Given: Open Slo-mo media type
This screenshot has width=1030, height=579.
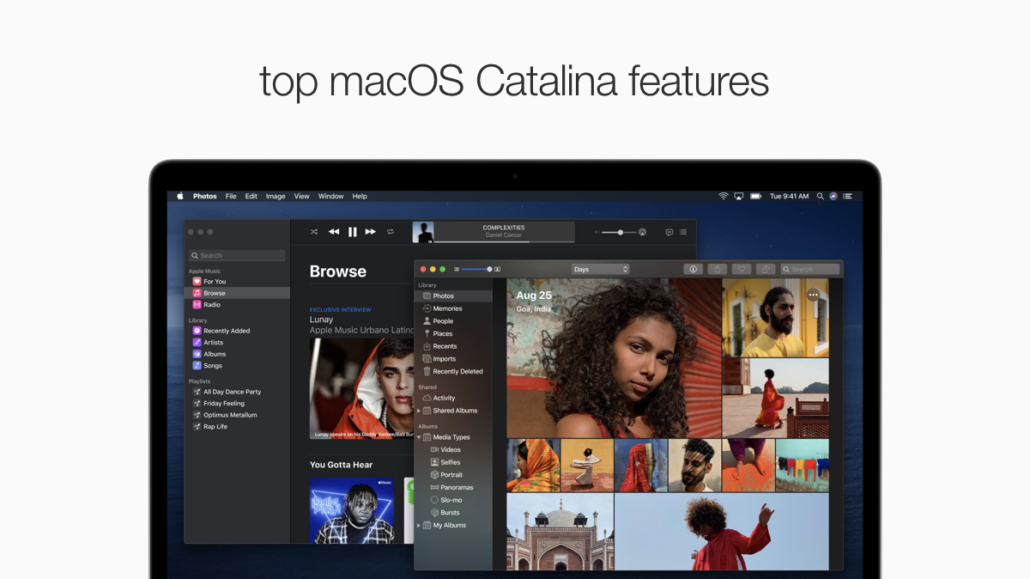Looking at the screenshot, I should click(454, 500).
